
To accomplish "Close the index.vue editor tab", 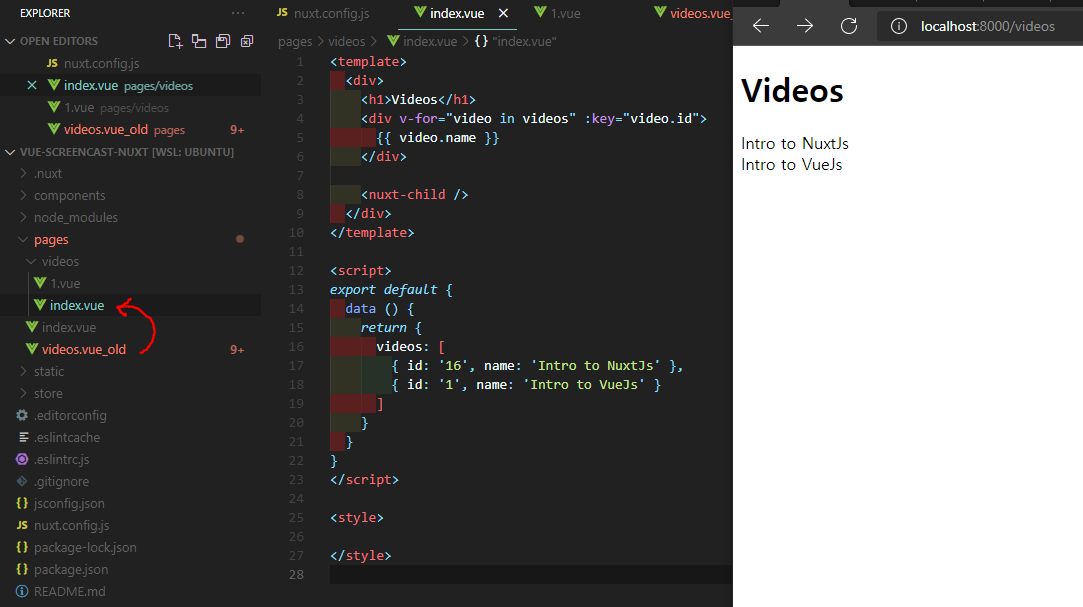I will pyautogui.click(x=504, y=13).
